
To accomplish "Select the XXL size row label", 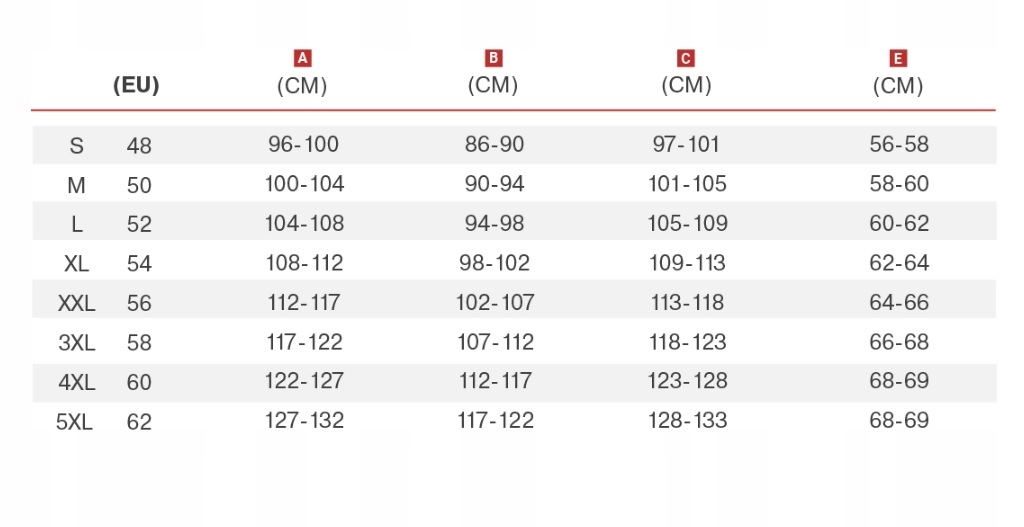I will (77, 303).
